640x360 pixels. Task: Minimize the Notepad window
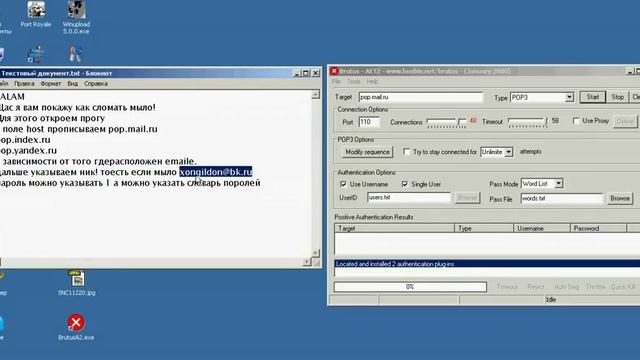click(297, 73)
